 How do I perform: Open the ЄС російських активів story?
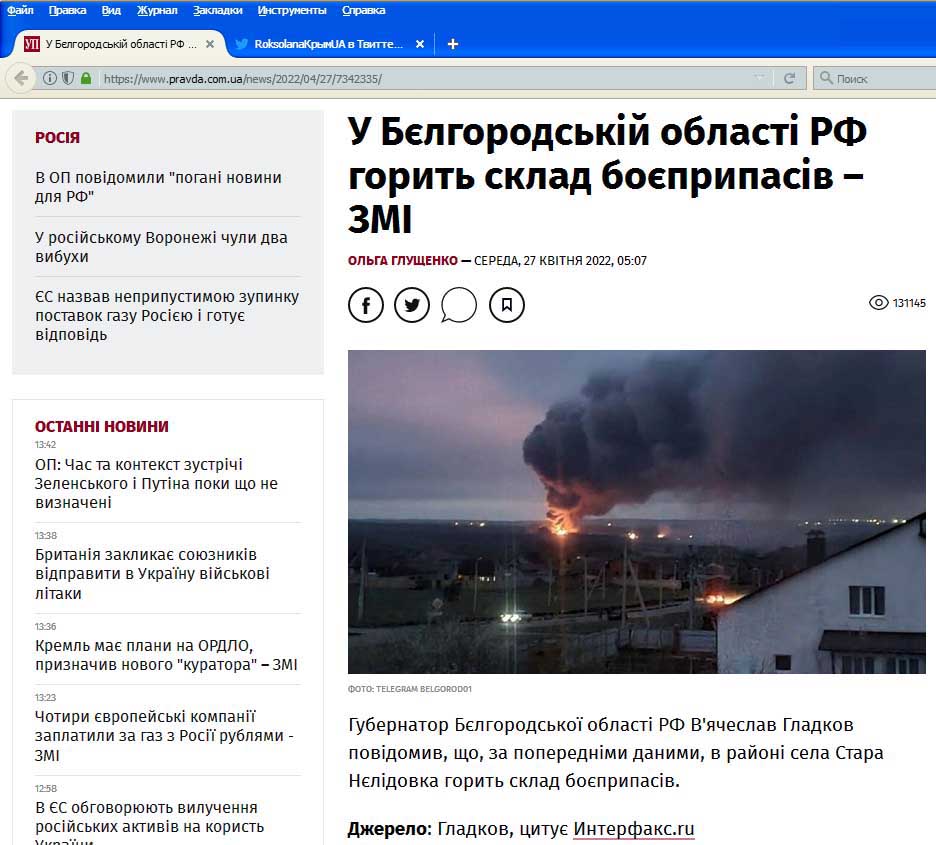(x=149, y=822)
